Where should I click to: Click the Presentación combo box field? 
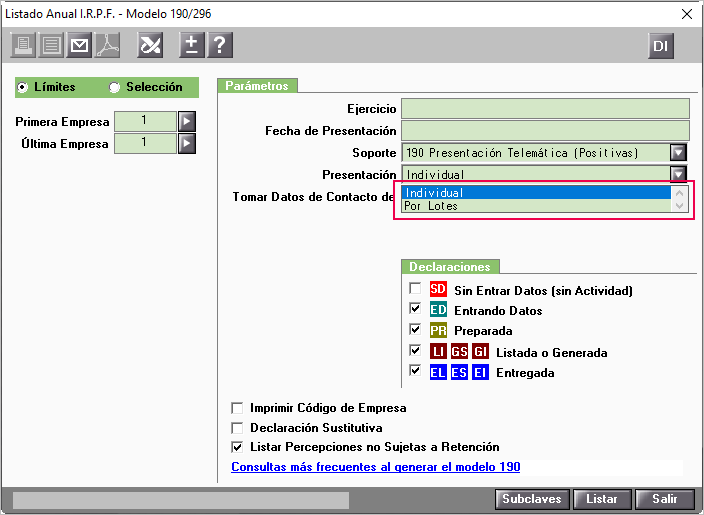(x=535, y=174)
